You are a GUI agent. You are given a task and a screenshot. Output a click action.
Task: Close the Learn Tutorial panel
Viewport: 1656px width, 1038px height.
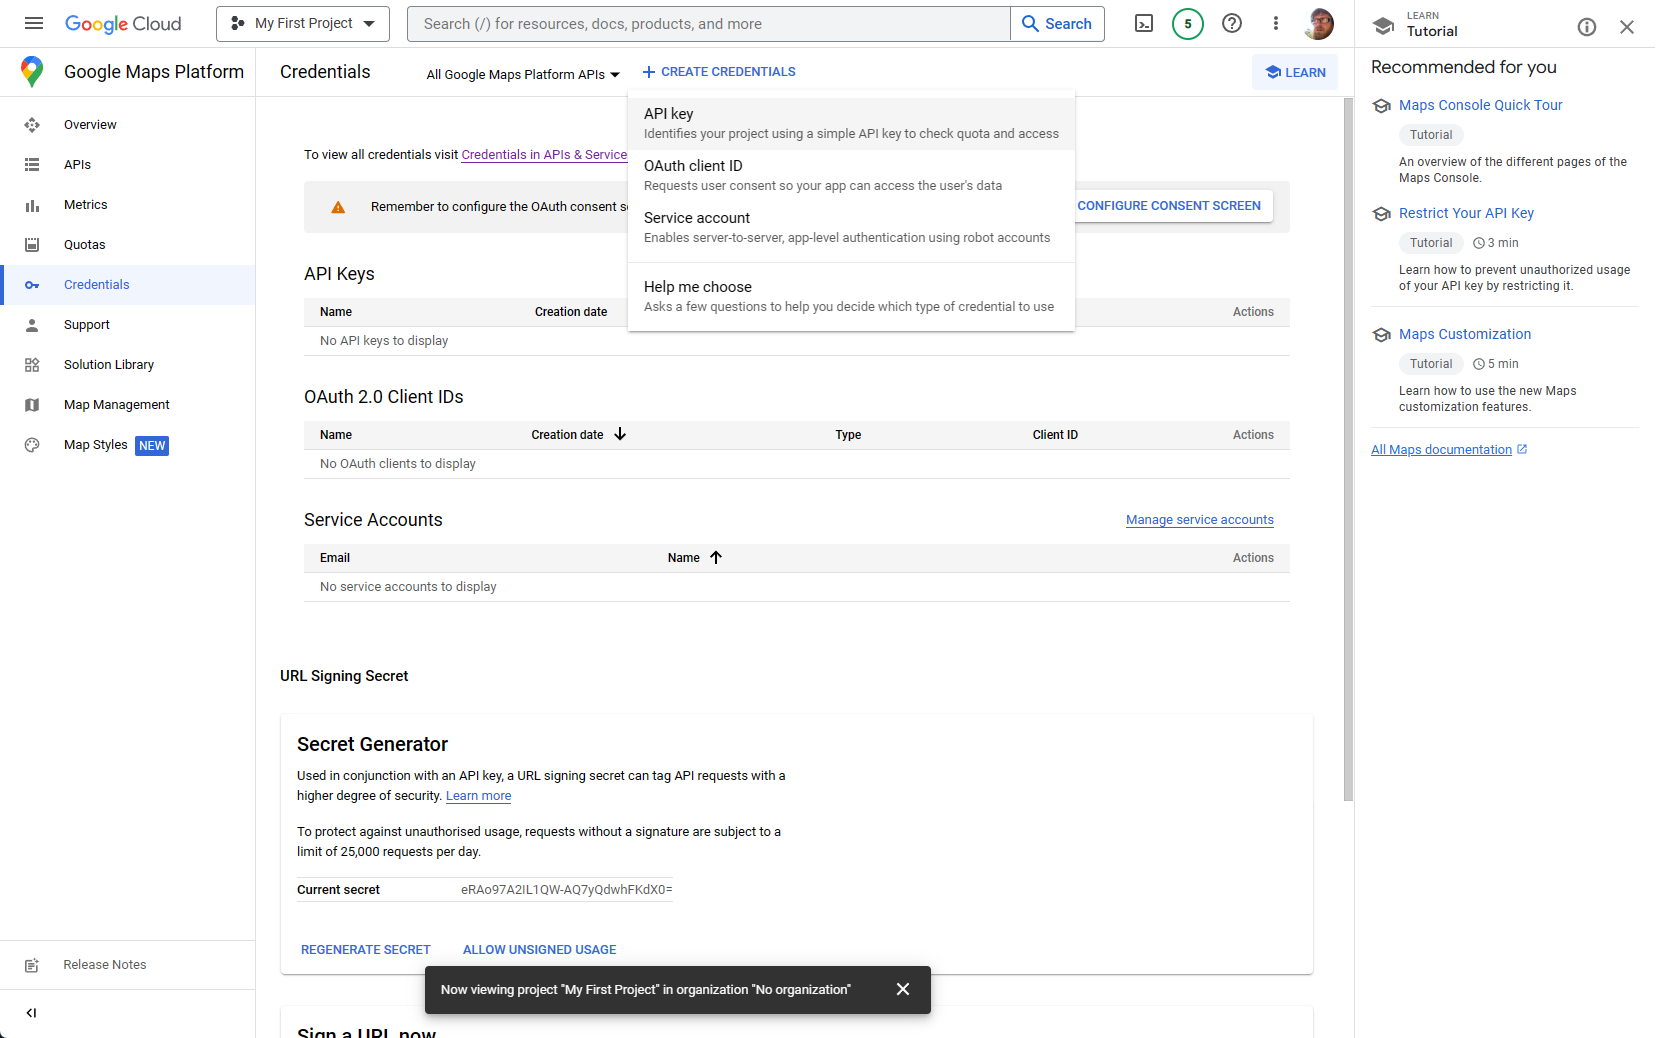coord(1627,27)
